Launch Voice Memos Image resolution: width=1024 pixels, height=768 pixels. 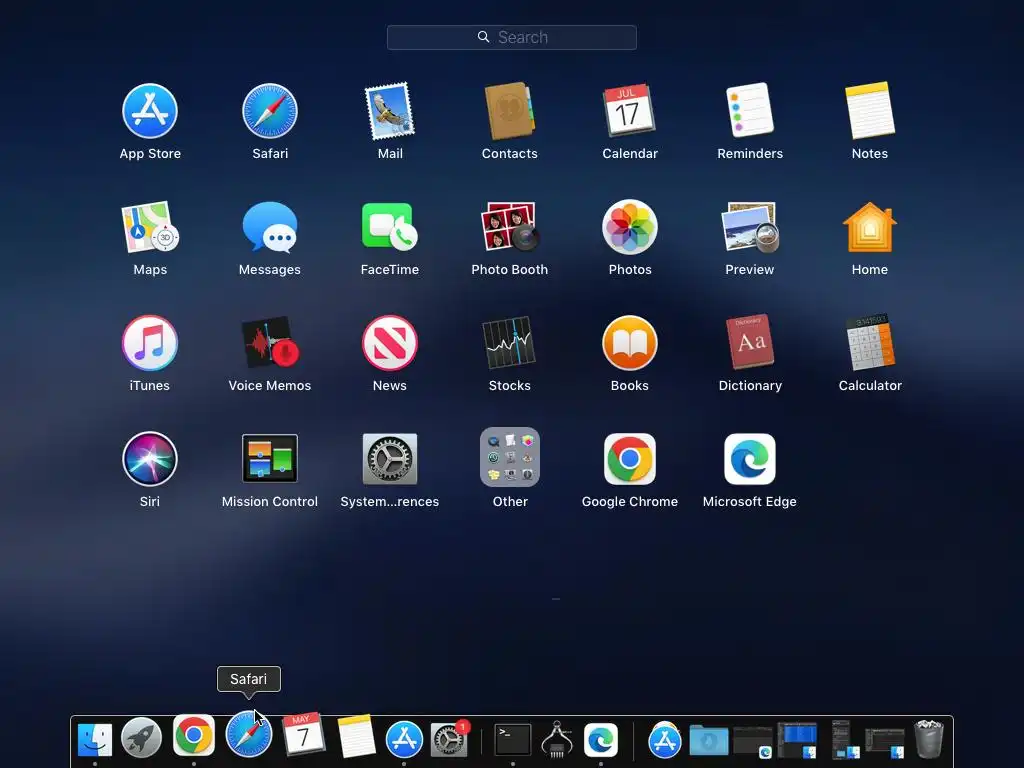[270, 343]
